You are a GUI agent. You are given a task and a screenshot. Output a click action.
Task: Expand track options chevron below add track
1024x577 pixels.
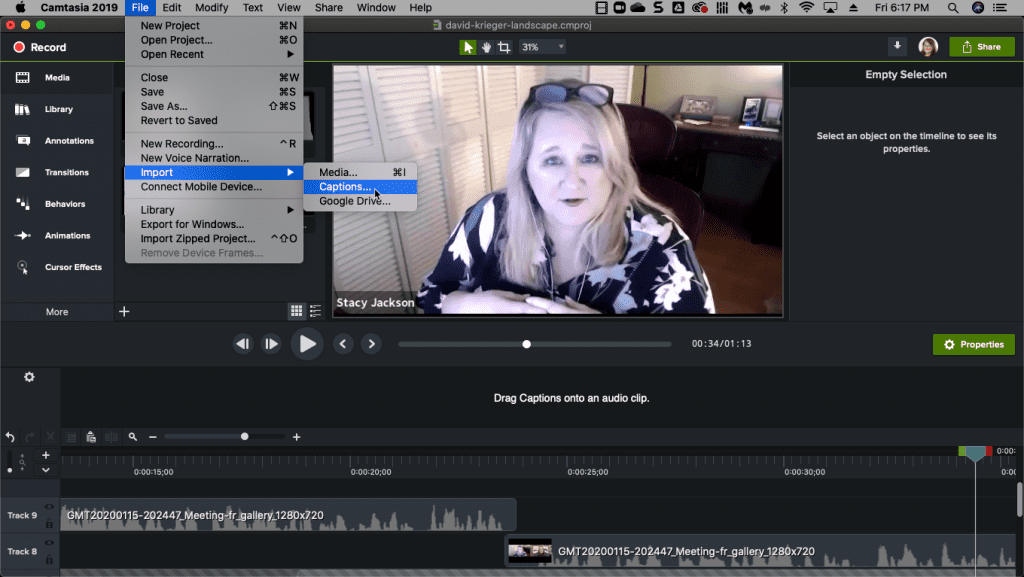coord(46,470)
